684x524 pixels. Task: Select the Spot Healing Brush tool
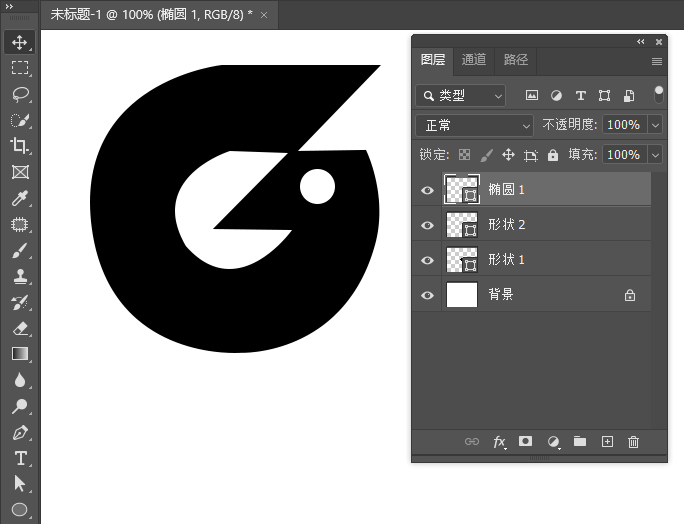pyautogui.click(x=20, y=224)
